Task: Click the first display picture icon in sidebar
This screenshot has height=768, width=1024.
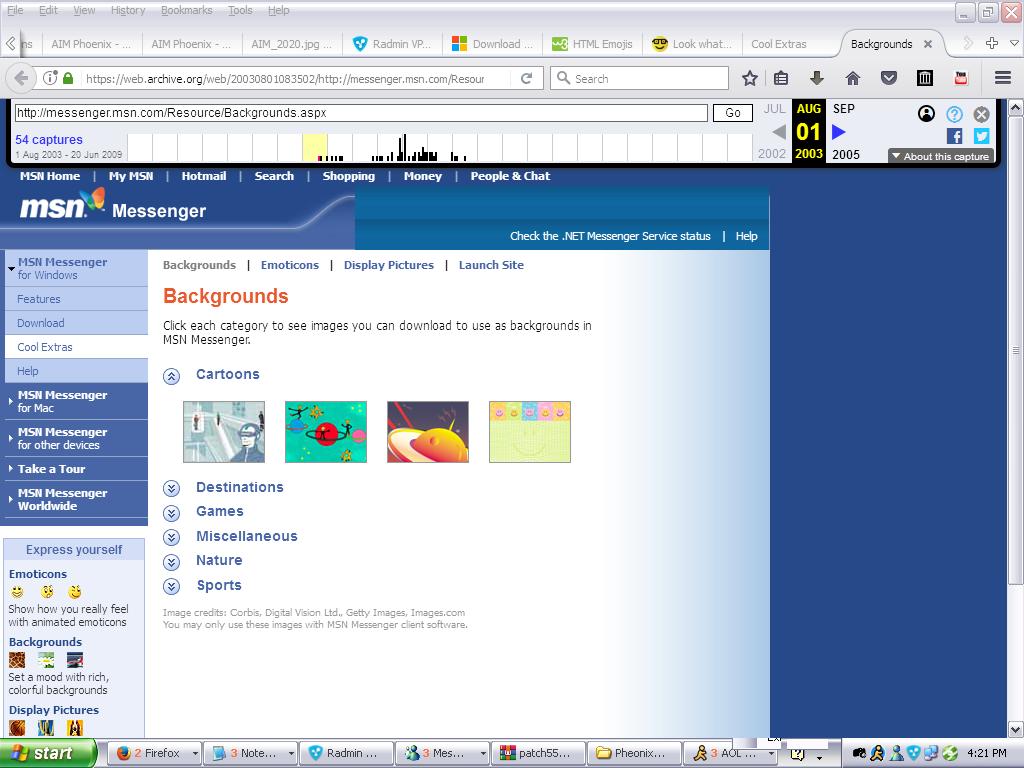Action: pyautogui.click(x=17, y=728)
